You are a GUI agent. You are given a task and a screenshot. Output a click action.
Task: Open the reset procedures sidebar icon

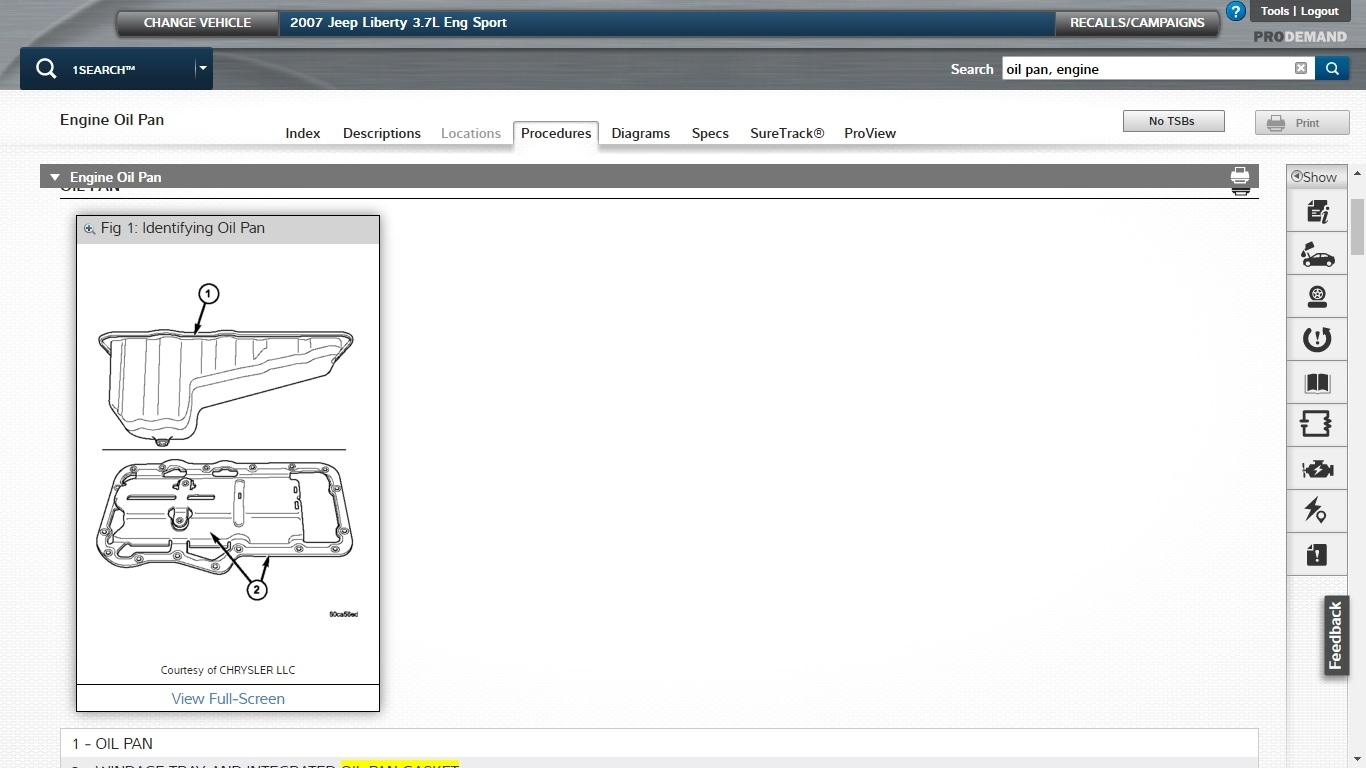1317,340
